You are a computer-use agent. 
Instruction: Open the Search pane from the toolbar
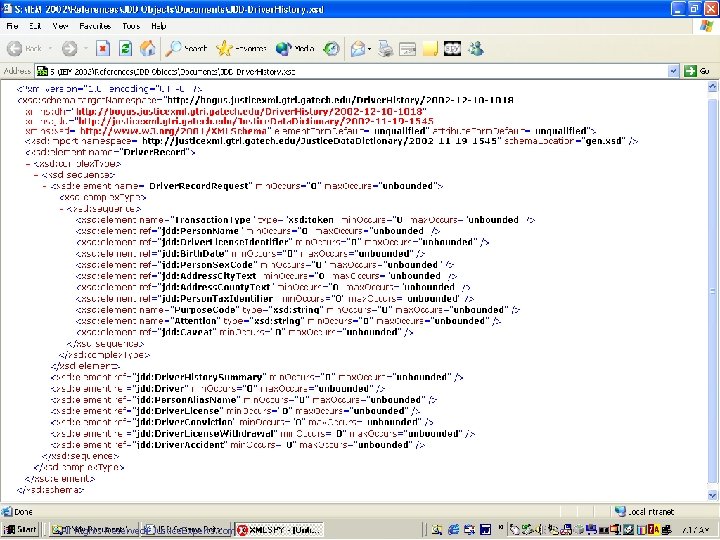coord(186,48)
